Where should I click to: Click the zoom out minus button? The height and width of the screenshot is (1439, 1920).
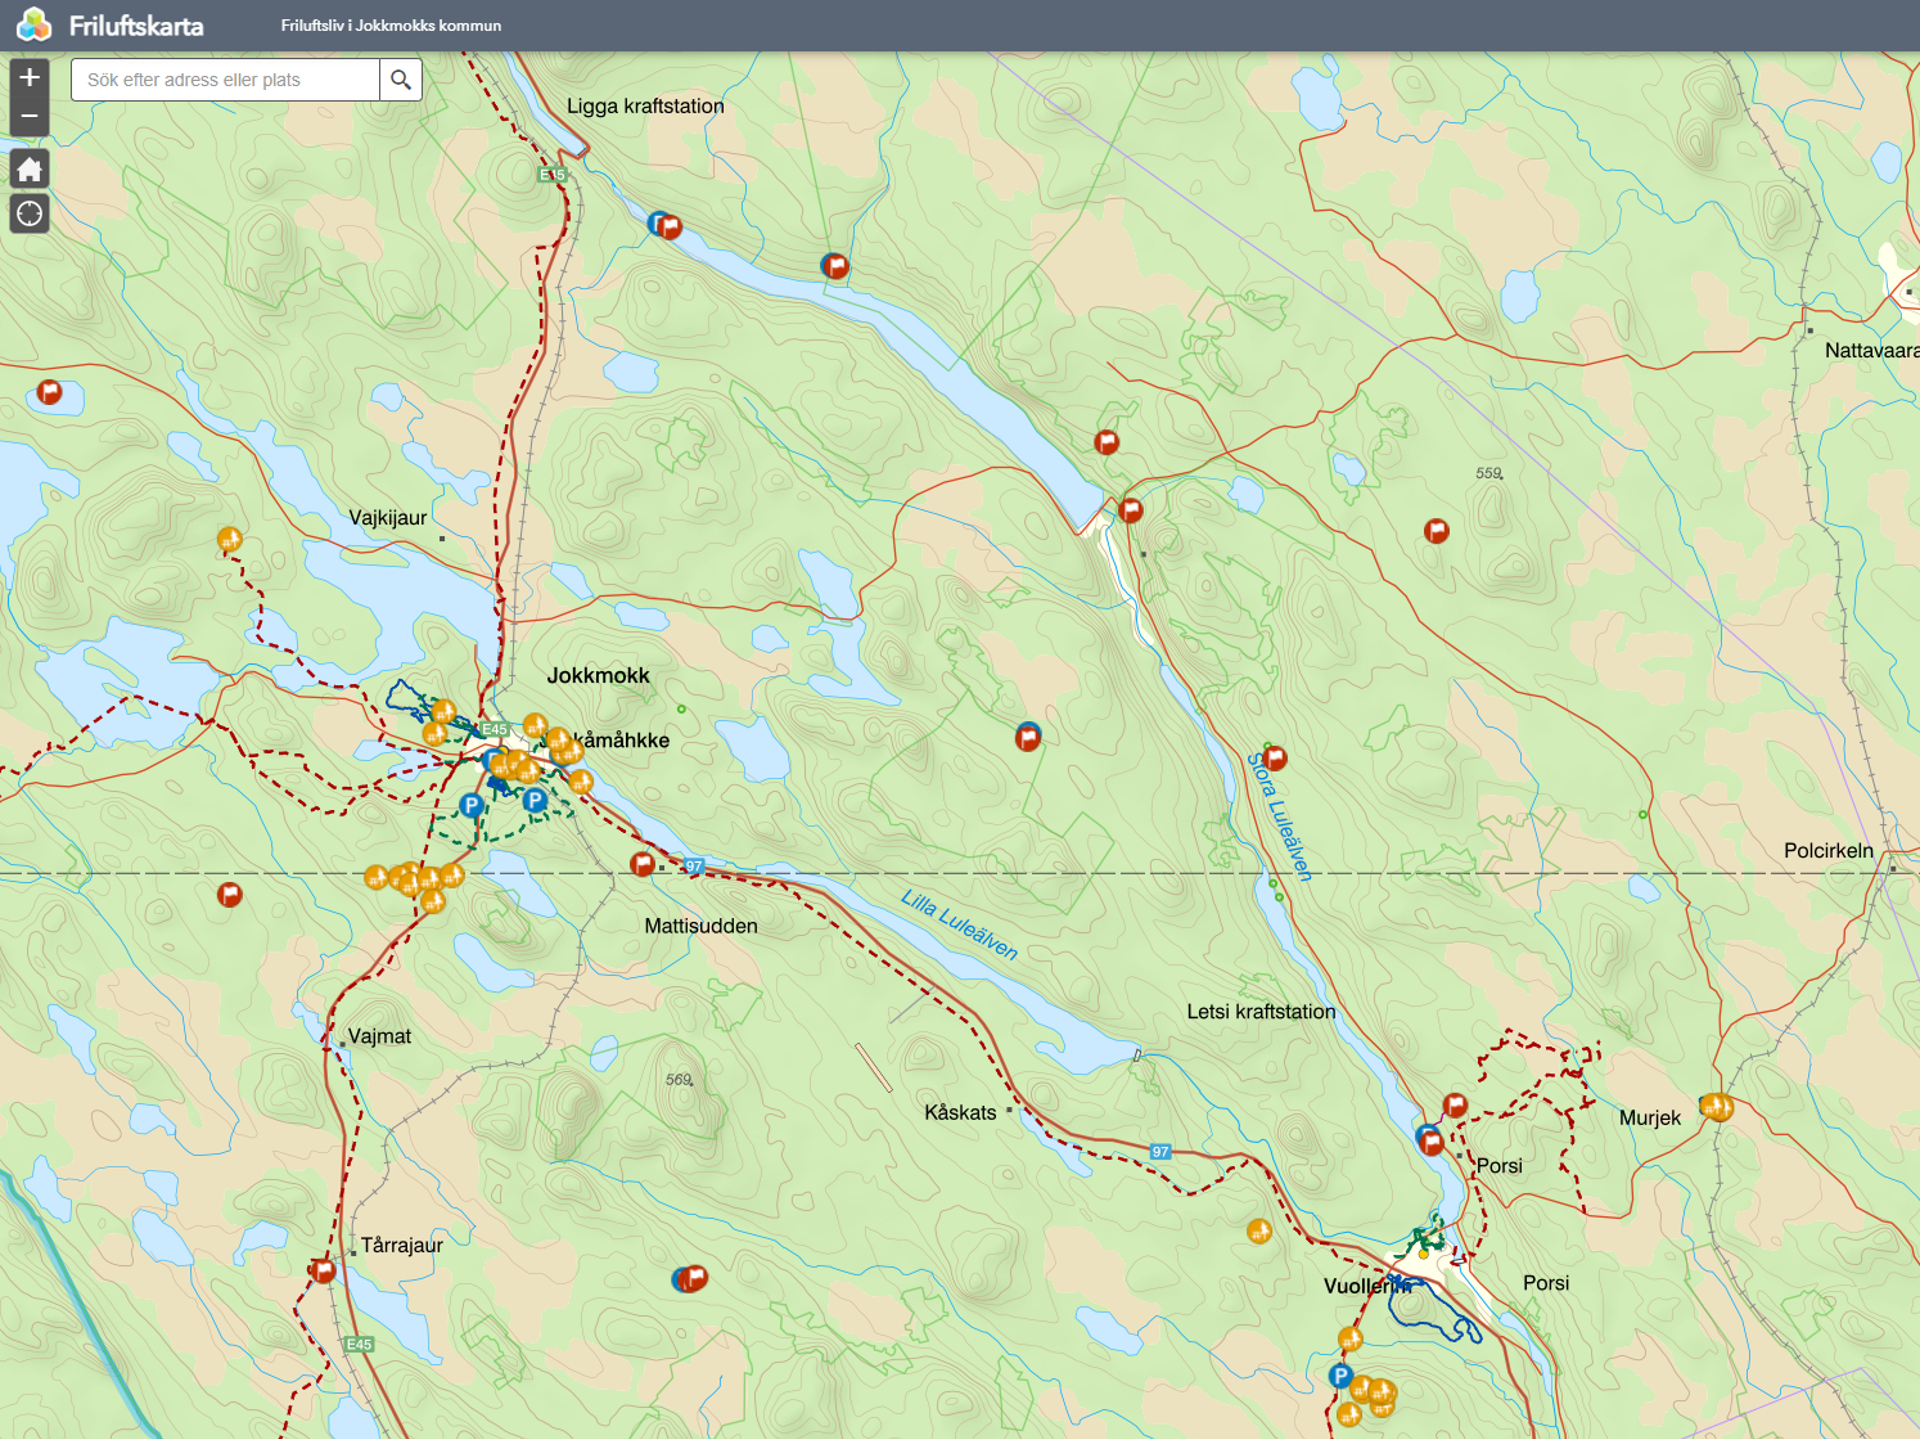point(29,117)
